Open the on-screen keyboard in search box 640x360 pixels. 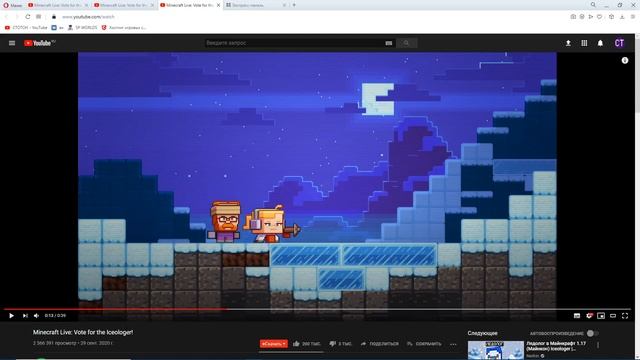(x=389, y=43)
